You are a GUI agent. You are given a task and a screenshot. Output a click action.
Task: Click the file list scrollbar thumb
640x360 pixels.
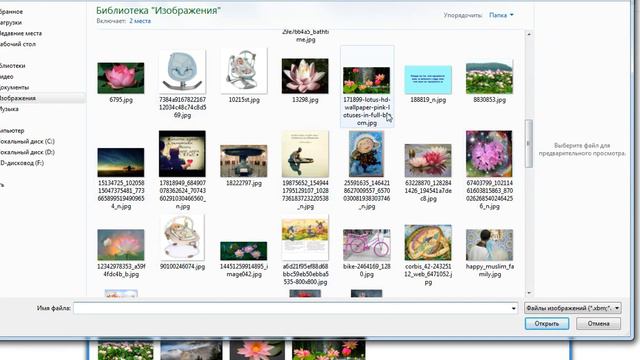[529, 143]
